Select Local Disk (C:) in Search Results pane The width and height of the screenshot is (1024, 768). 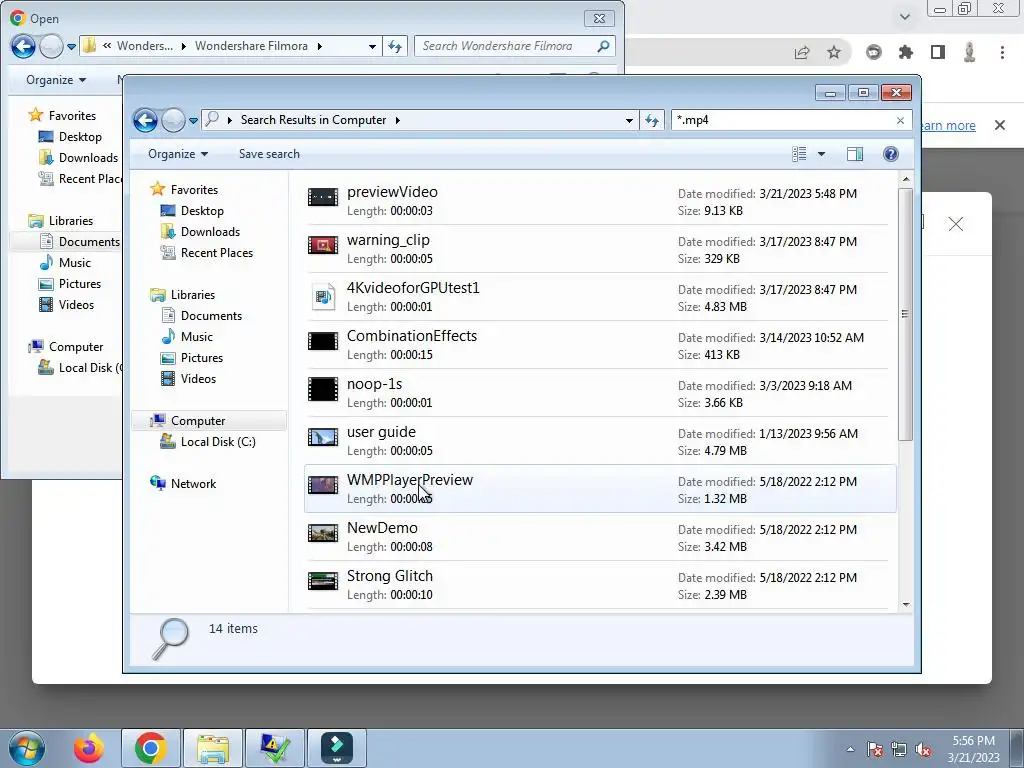click(x=218, y=442)
